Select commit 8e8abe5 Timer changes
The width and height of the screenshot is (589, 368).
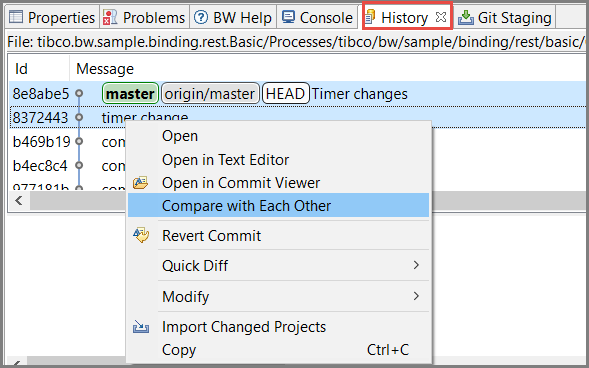tap(298, 94)
